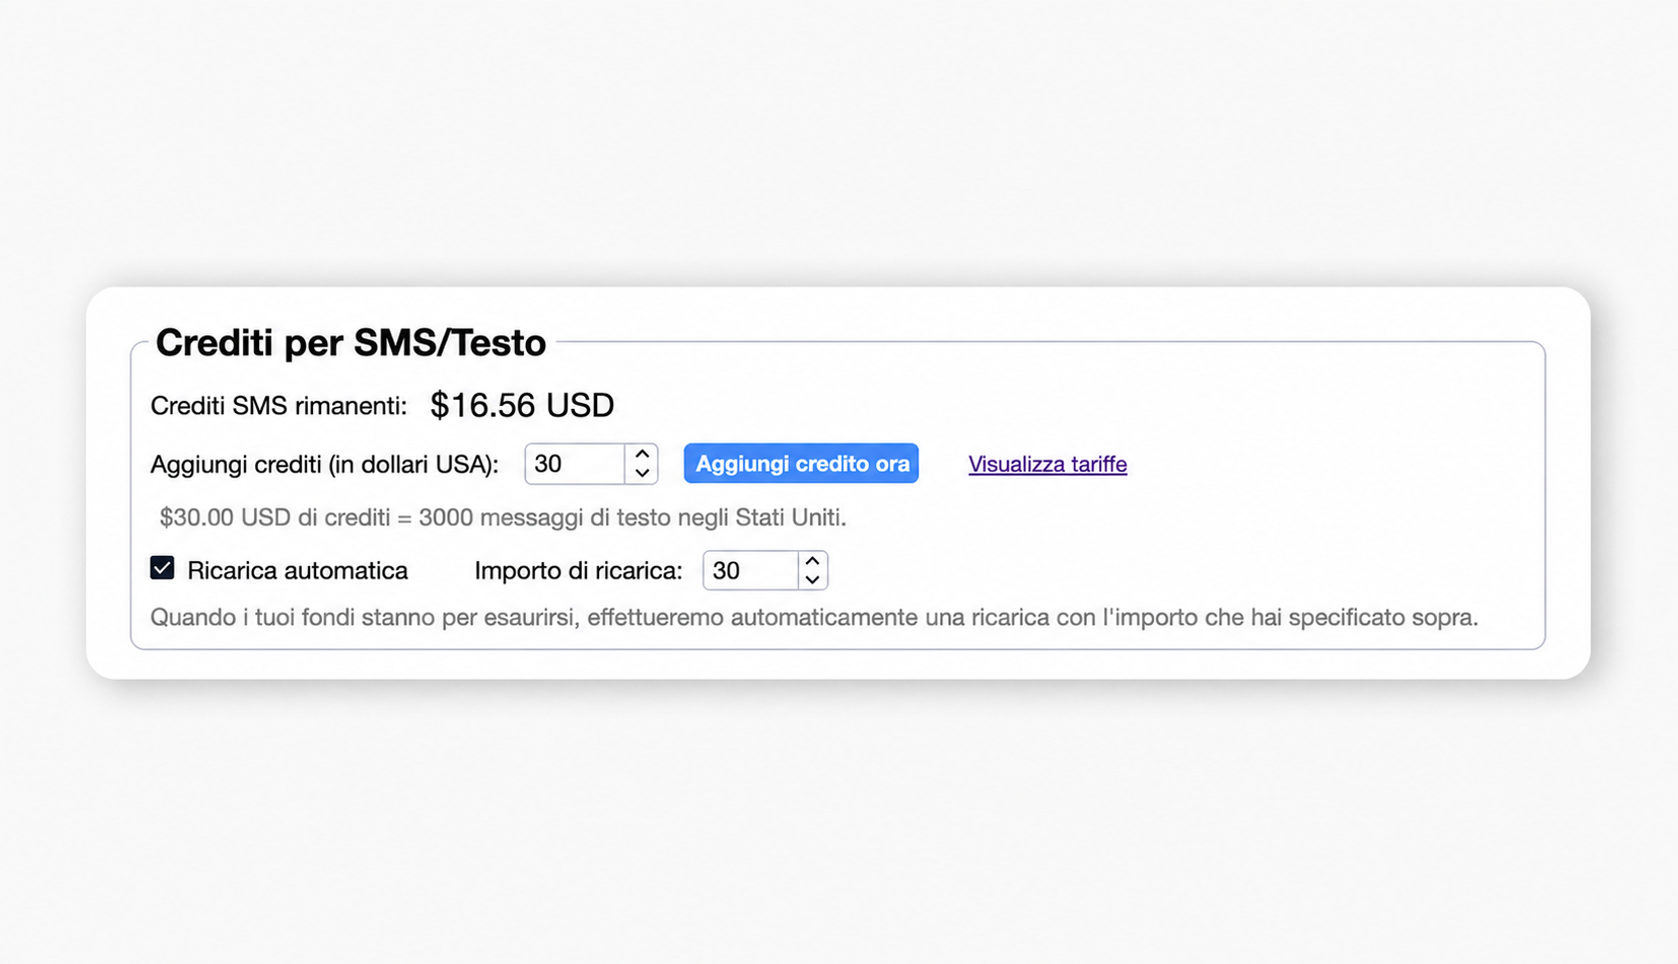Open the Visualizza tariffe link

[x=1047, y=464]
